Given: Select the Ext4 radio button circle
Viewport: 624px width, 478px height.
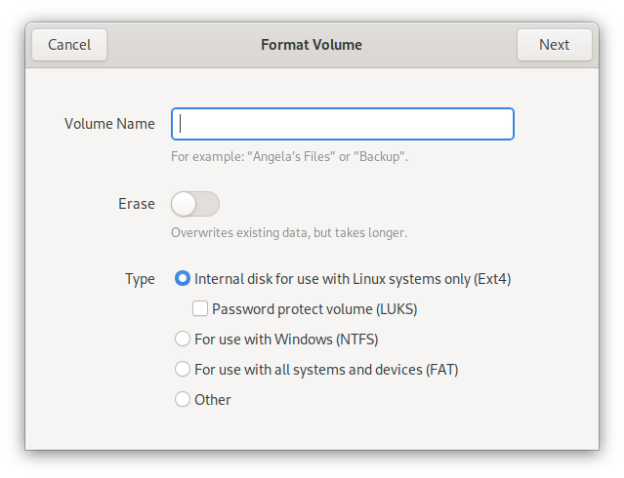Looking at the screenshot, I should point(182,279).
